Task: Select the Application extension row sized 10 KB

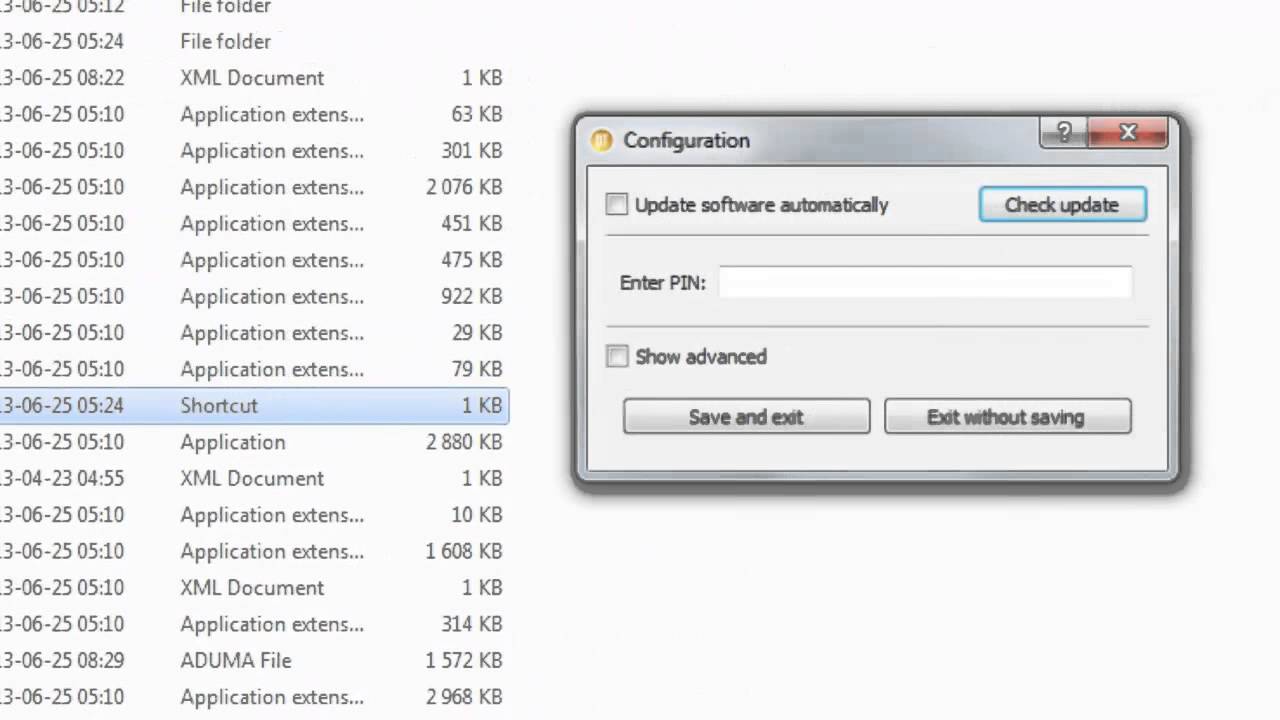Action: pyautogui.click(x=254, y=515)
